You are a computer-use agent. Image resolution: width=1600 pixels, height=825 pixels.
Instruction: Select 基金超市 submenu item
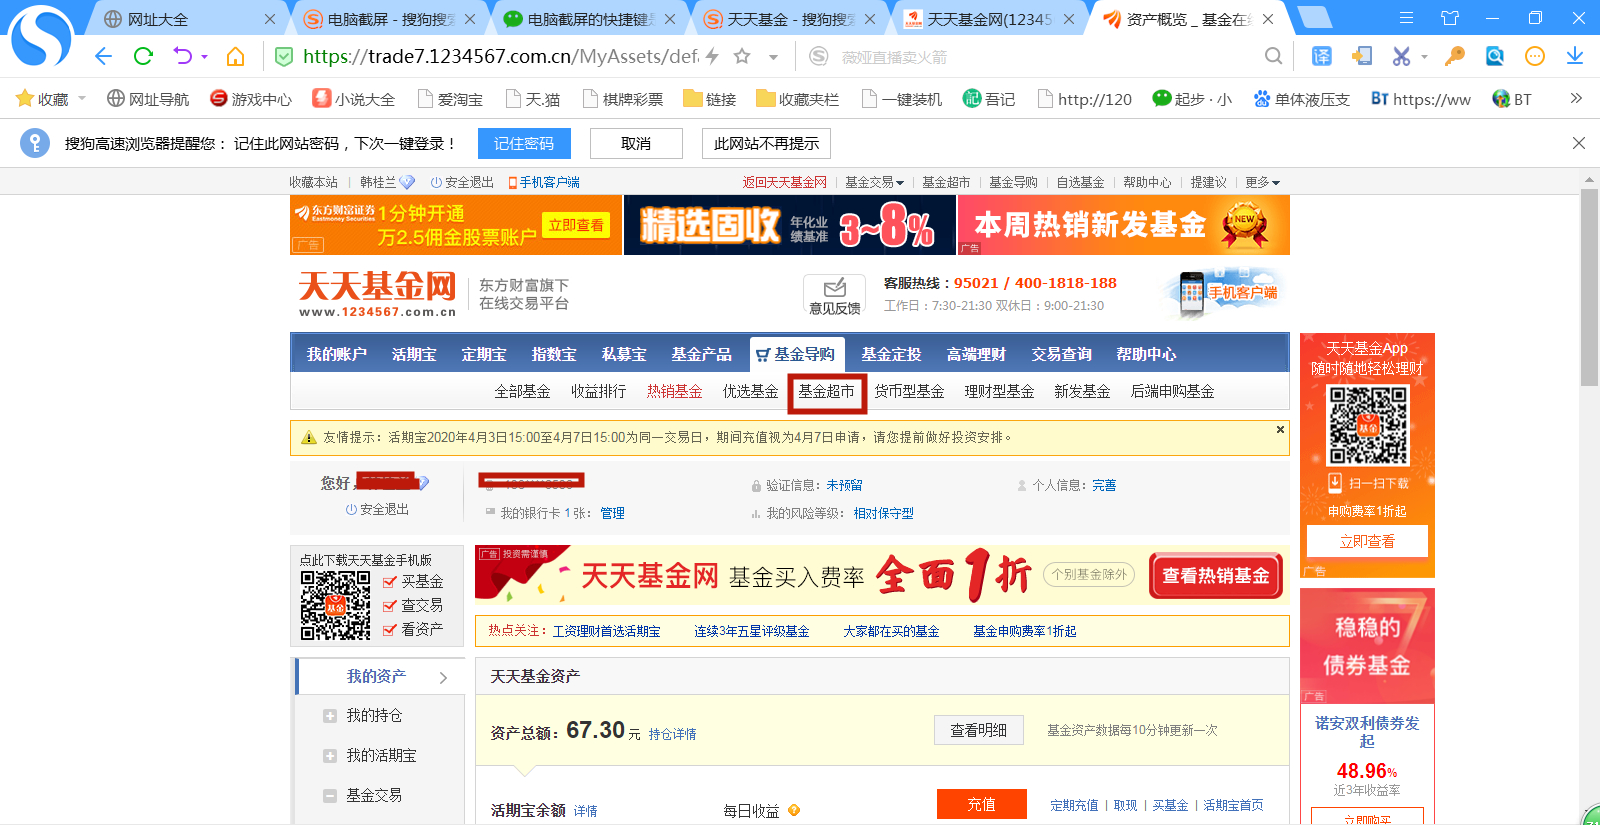[x=827, y=391]
